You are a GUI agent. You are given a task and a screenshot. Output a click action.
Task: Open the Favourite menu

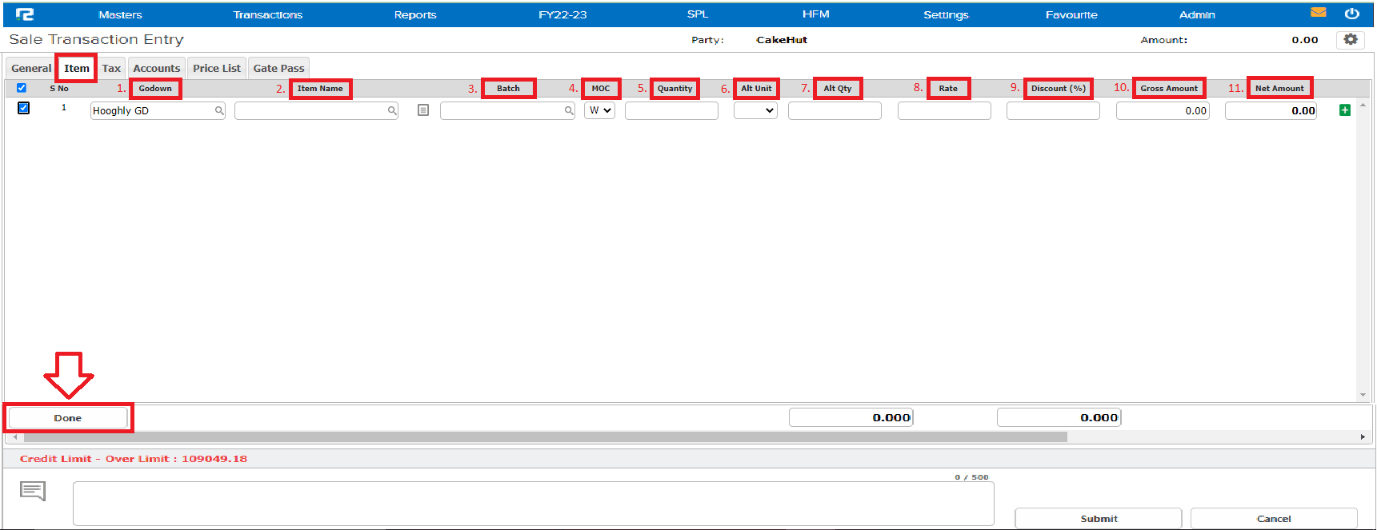(1071, 15)
